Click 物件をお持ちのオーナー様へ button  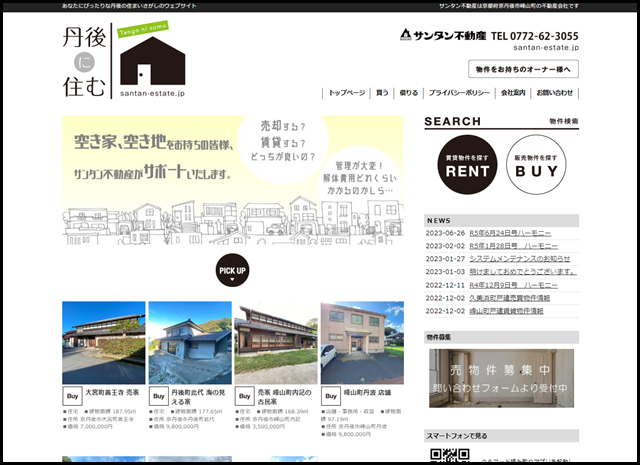[523, 69]
